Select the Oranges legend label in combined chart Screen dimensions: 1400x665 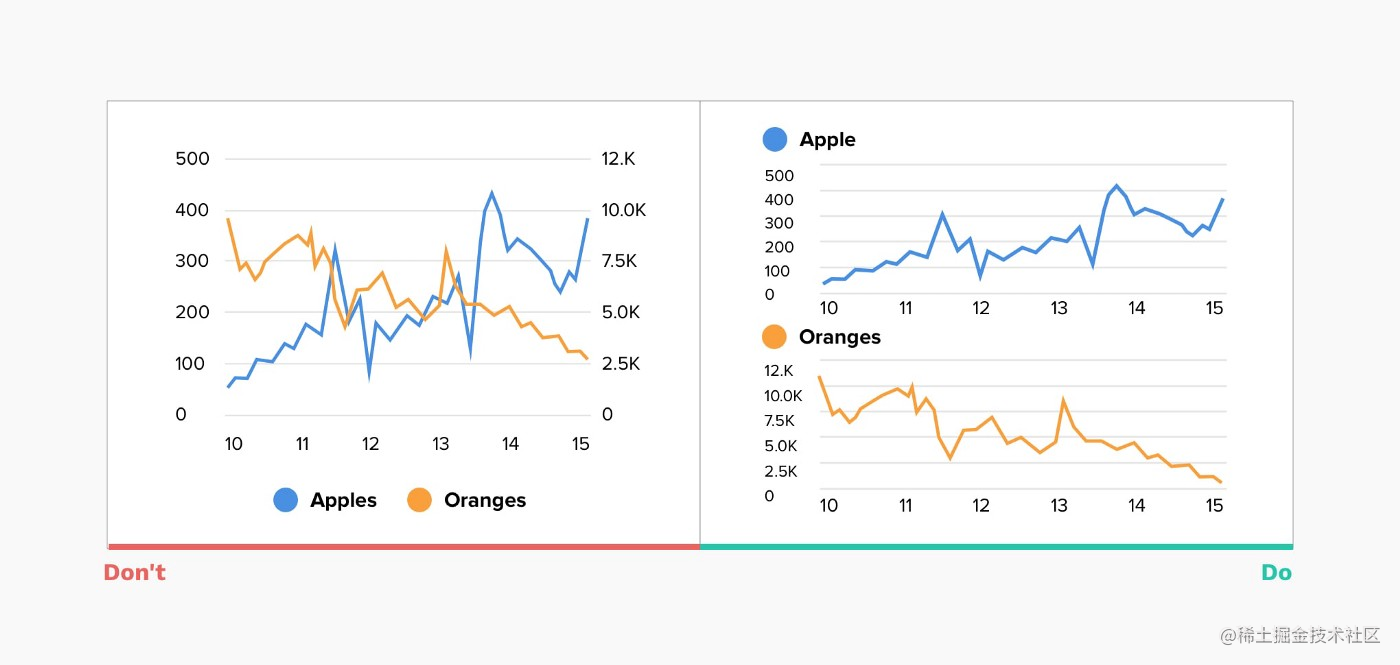click(x=484, y=500)
